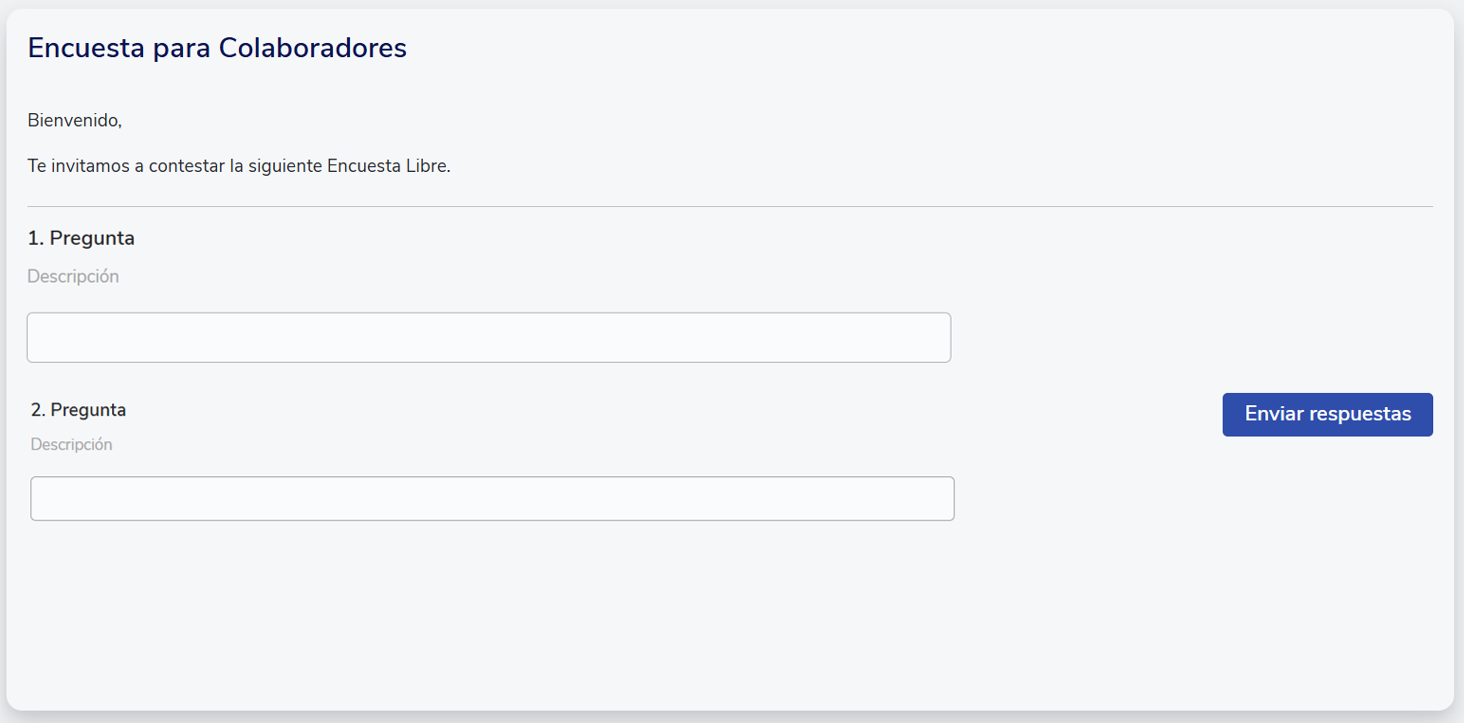1464x723 pixels.
Task: Click the Encuesta para Colaboradores heading
Action: (x=217, y=48)
